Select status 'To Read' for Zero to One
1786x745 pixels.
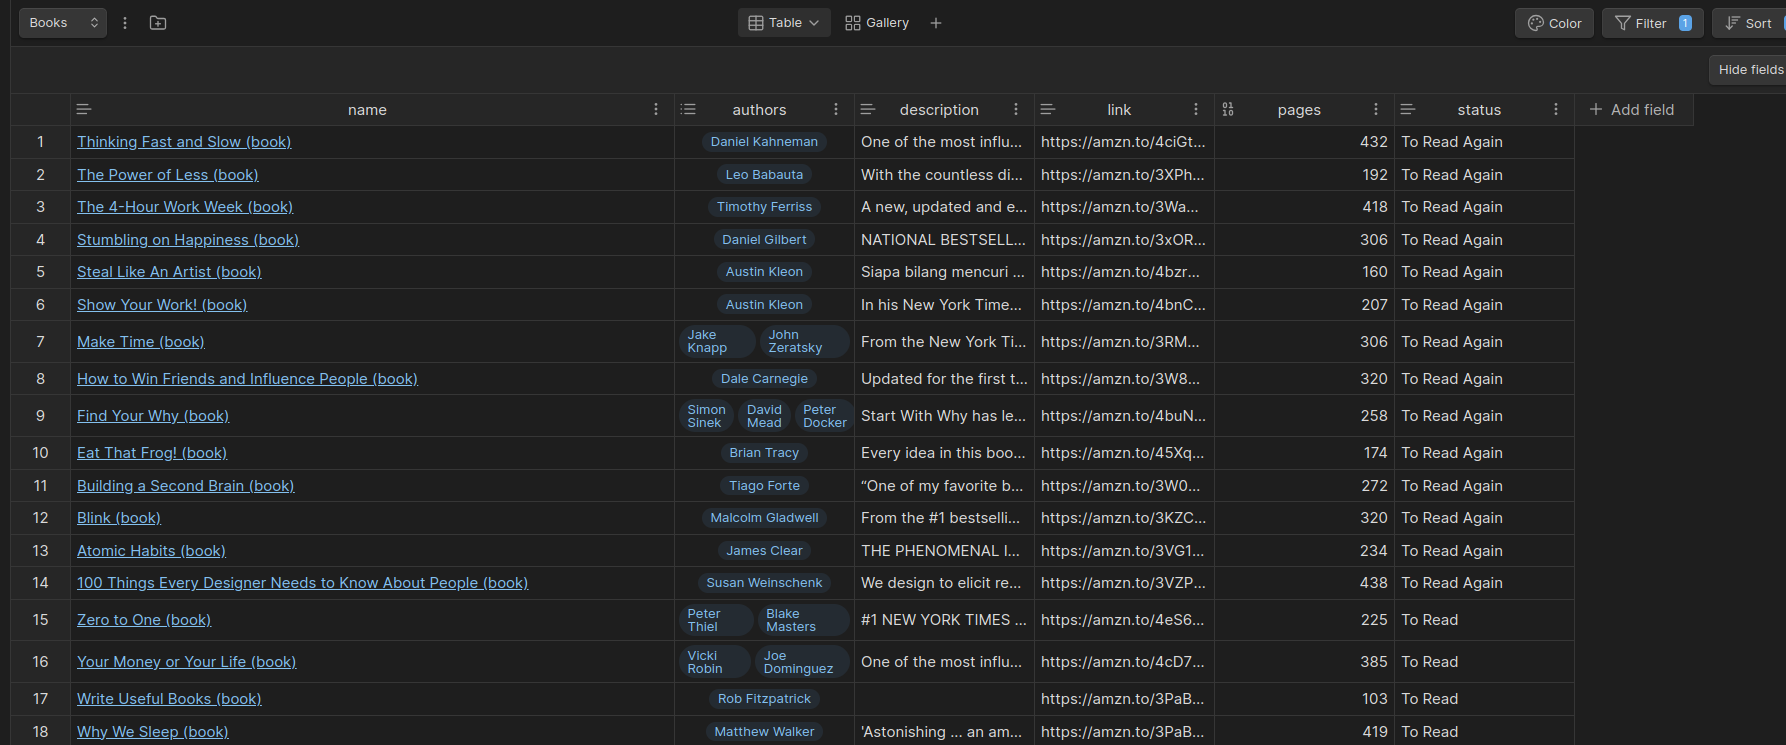[1484, 620]
